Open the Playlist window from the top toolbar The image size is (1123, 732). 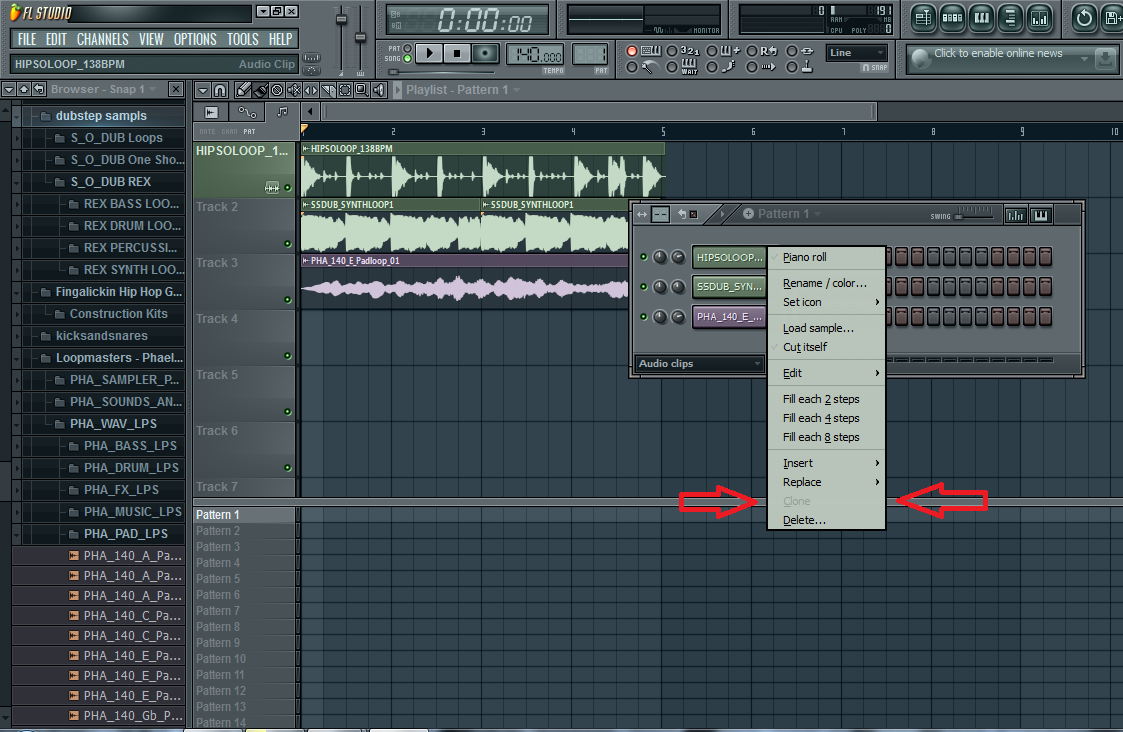[923, 19]
